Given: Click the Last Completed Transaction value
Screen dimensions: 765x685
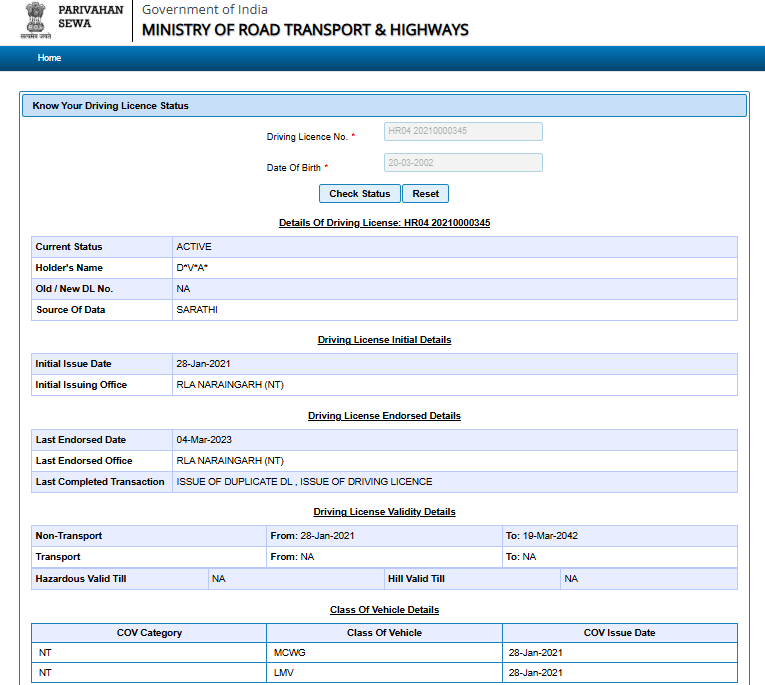Looking at the screenshot, I should tap(304, 482).
